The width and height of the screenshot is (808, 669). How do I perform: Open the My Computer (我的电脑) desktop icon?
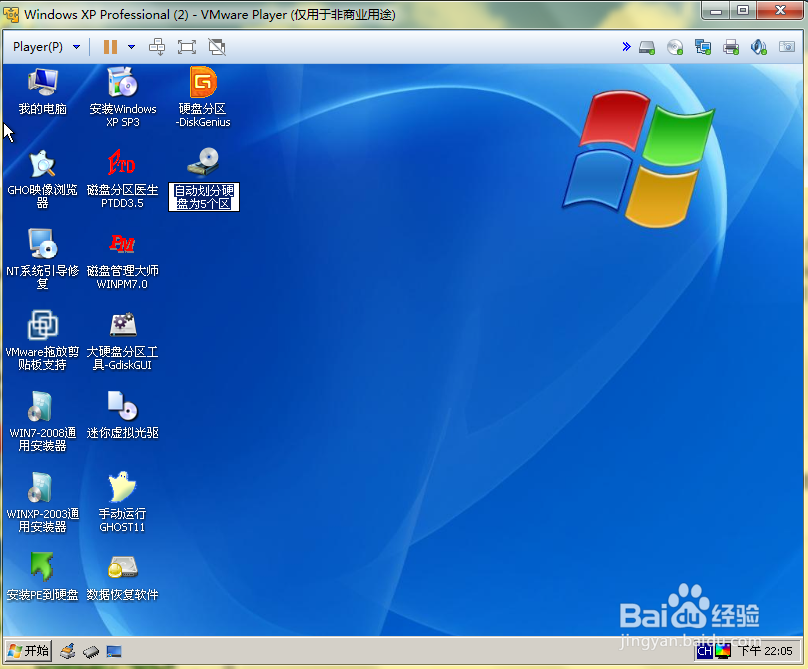pyautogui.click(x=43, y=91)
